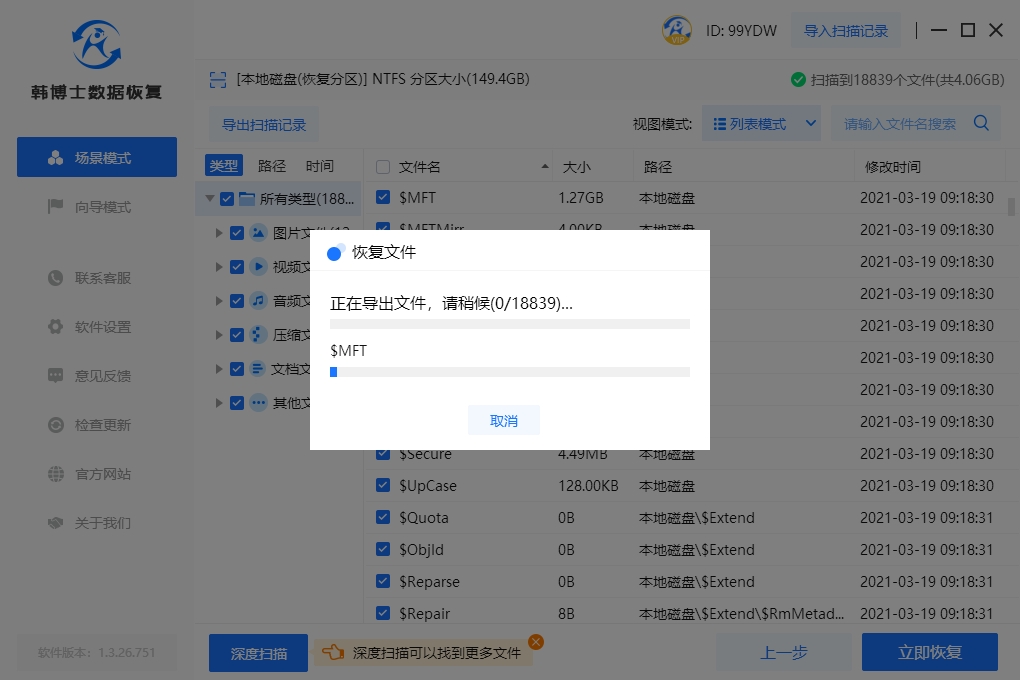This screenshot has height=680, width=1020.
Task: Click the 导出扫描记录 button
Action: click(264, 125)
